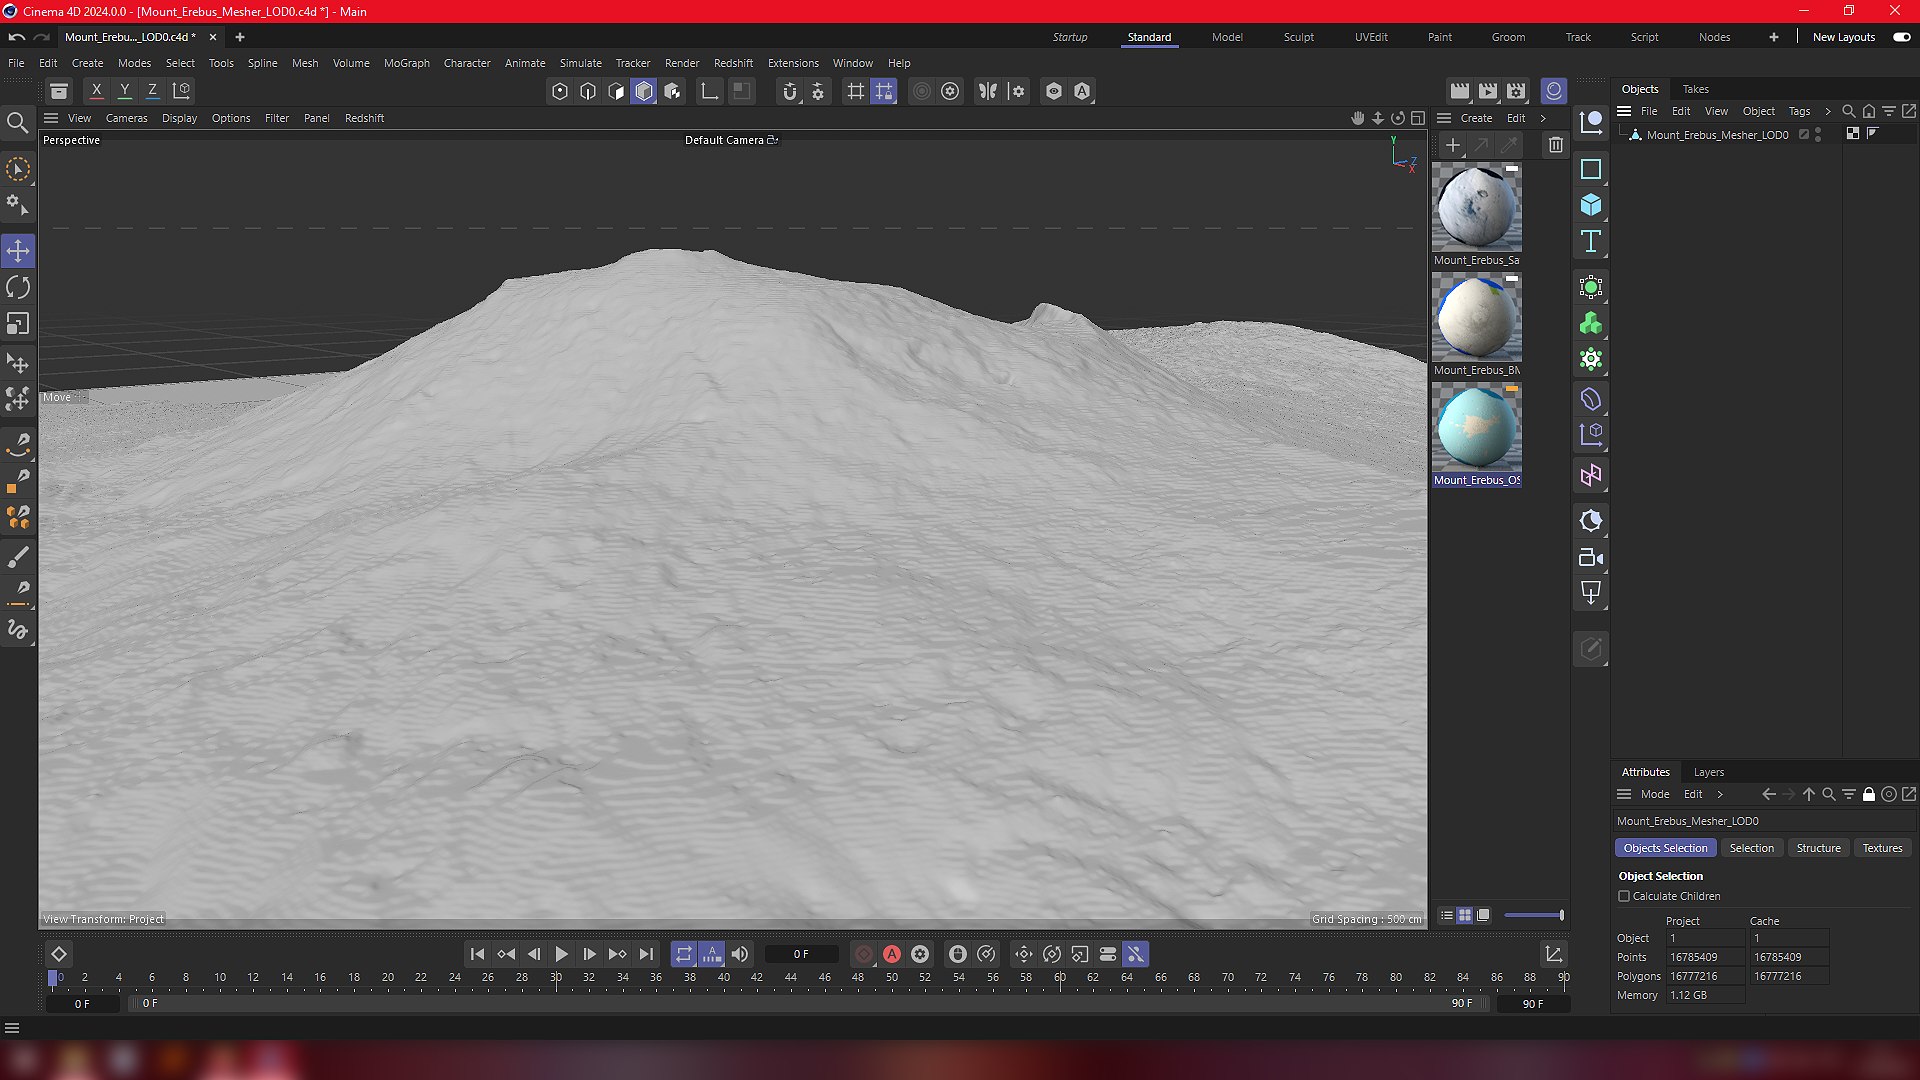Open the Volume builder green icon
This screenshot has height=1080, width=1920.
[x=1590, y=323]
